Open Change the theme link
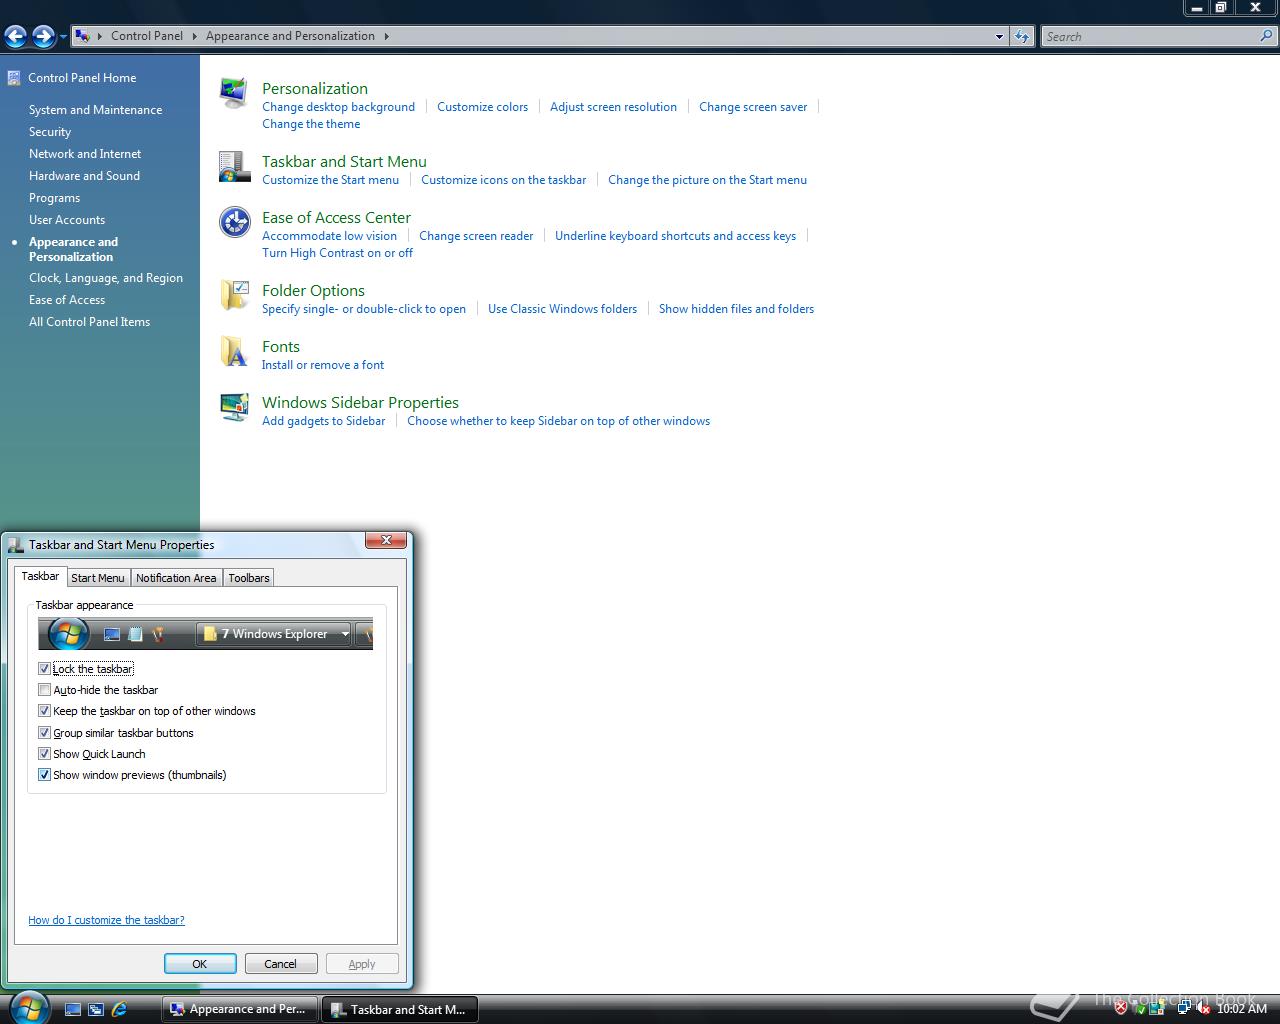Image resolution: width=1280 pixels, height=1024 pixels. click(x=311, y=124)
